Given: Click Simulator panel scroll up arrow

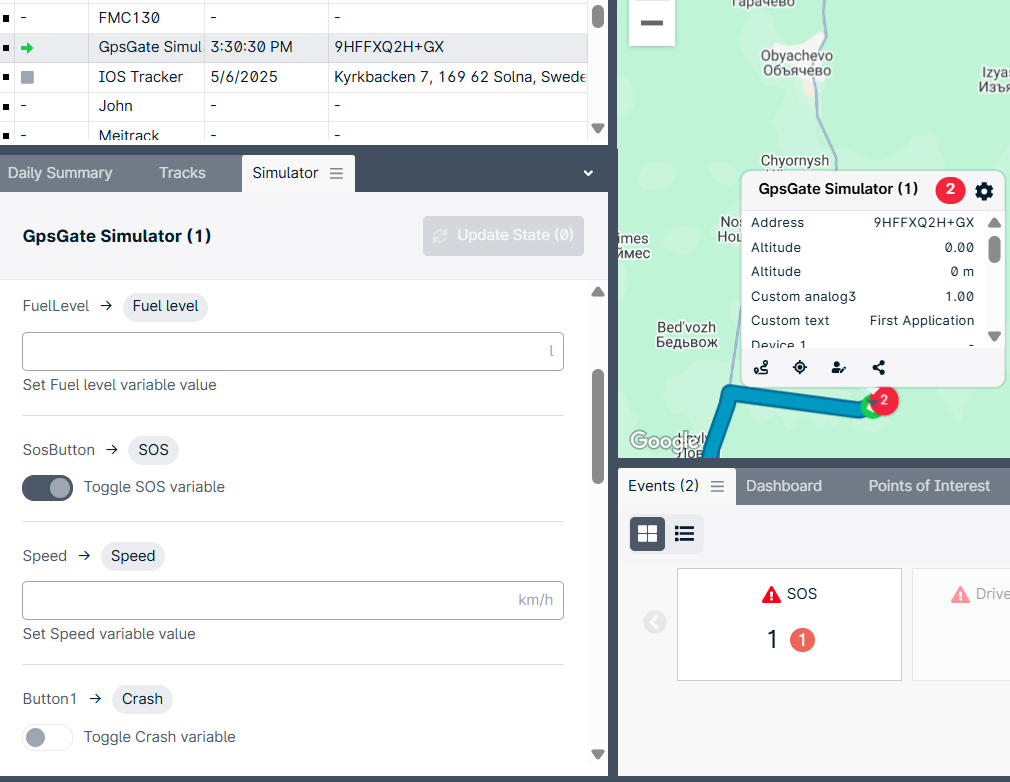Looking at the screenshot, I should pyautogui.click(x=598, y=292).
